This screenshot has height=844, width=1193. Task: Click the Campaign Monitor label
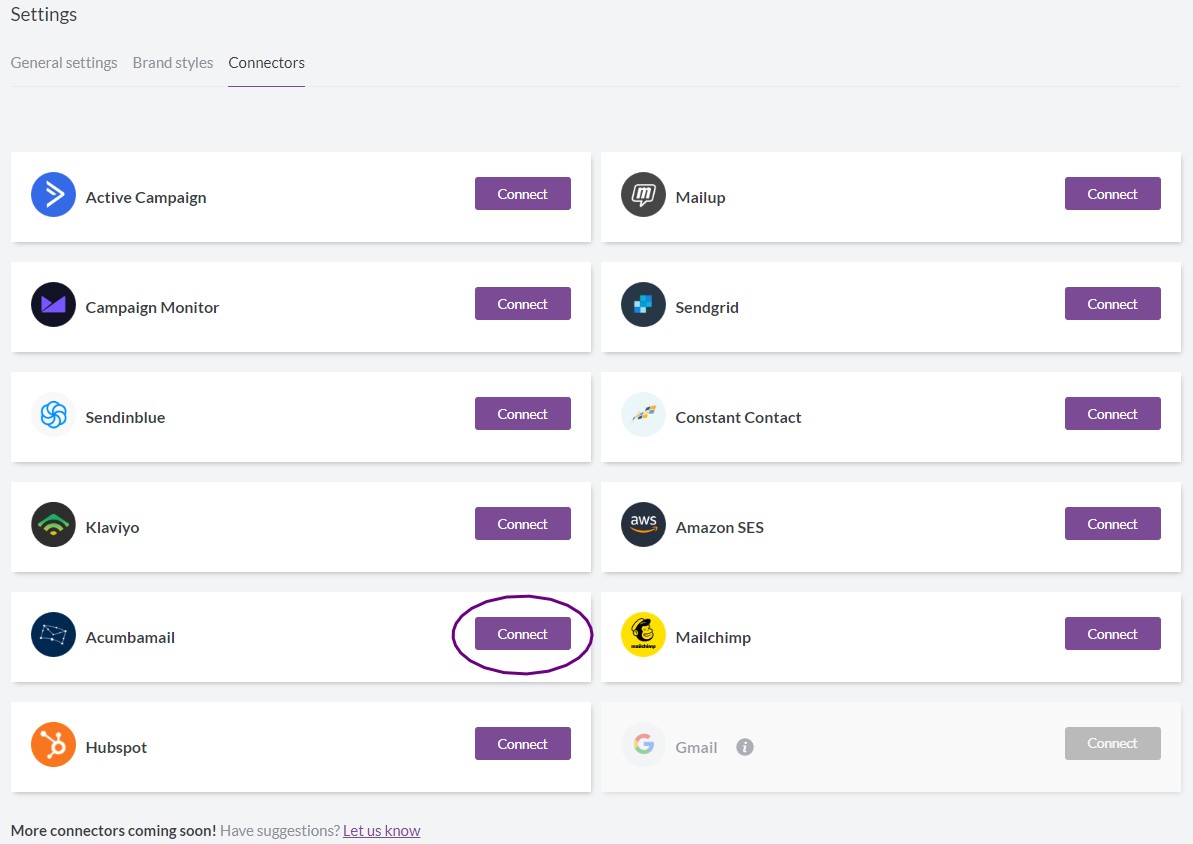pyautogui.click(x=152, y=307)
